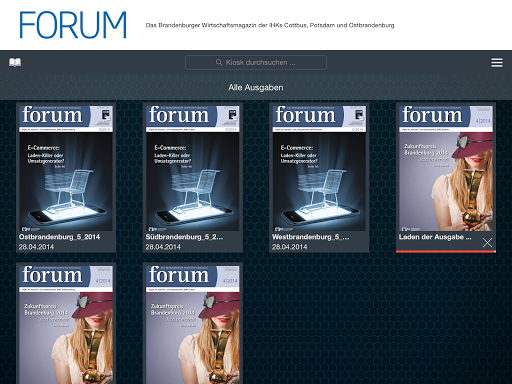This screenshot has height=384, width=512.
Task: Open the hamburger menu
Action: click(497, 63)
